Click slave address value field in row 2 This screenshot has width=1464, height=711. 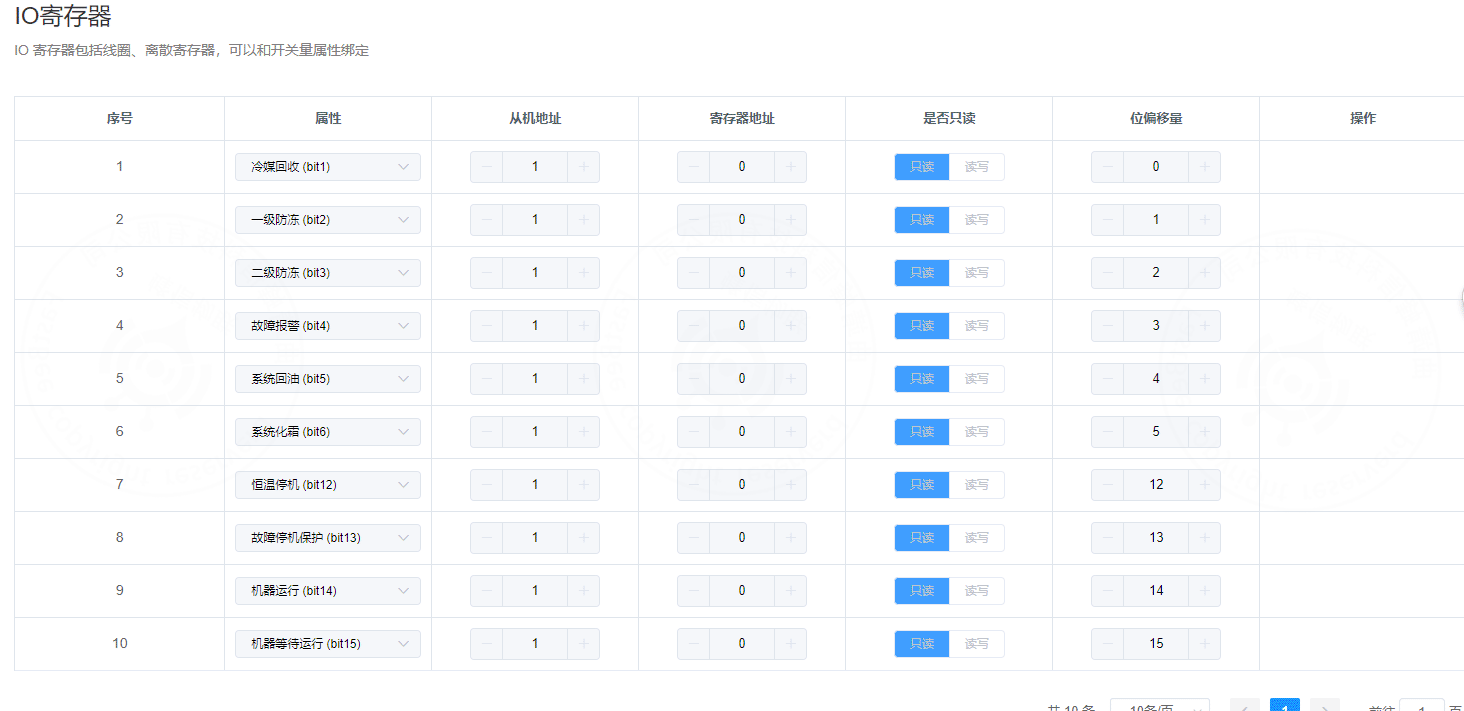[x=535, y=220]
